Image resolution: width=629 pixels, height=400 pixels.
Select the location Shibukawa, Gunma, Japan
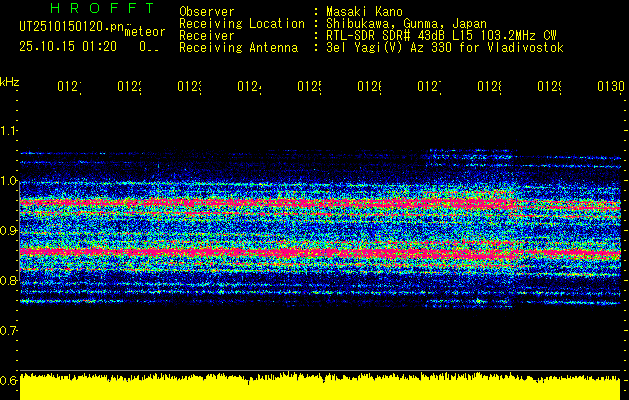tap(406, 24)
